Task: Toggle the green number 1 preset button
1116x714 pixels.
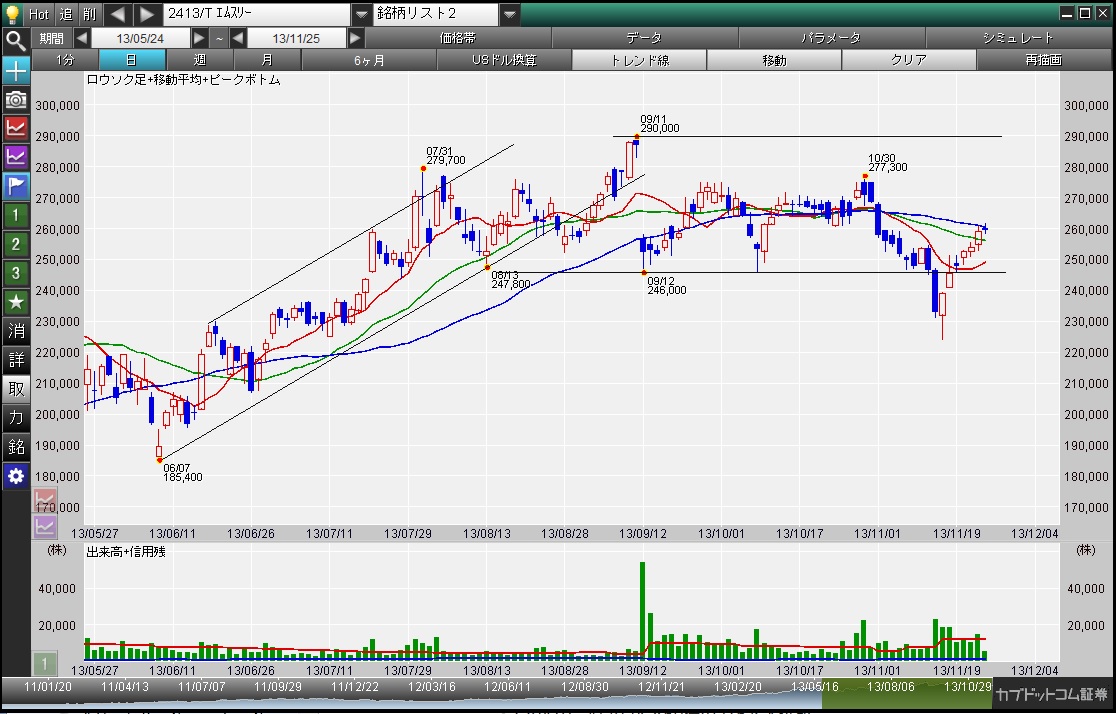Action: coord(16,214)
